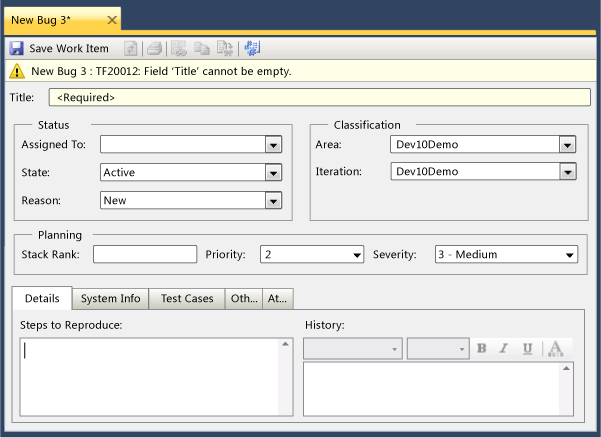The width and height of the screenshot is (601, 438).
Task: Switch to the Test Cases tab
Action: point(187,299)
